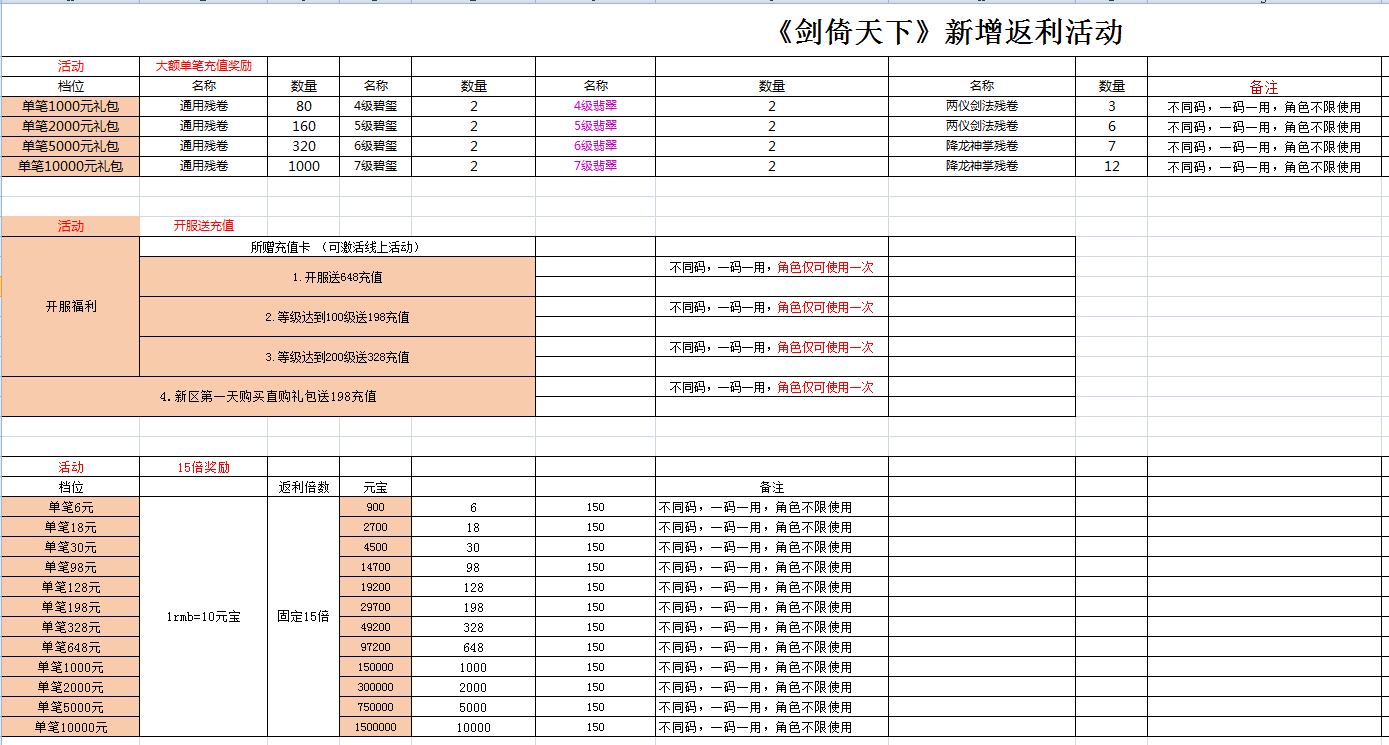Select the 元宝 value 1500000
This screenshot has width=1389, height=745.
(x=375, y=727)
